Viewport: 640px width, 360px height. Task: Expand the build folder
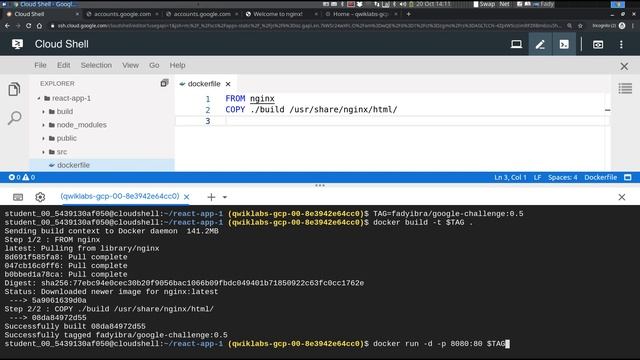[44, 111]
